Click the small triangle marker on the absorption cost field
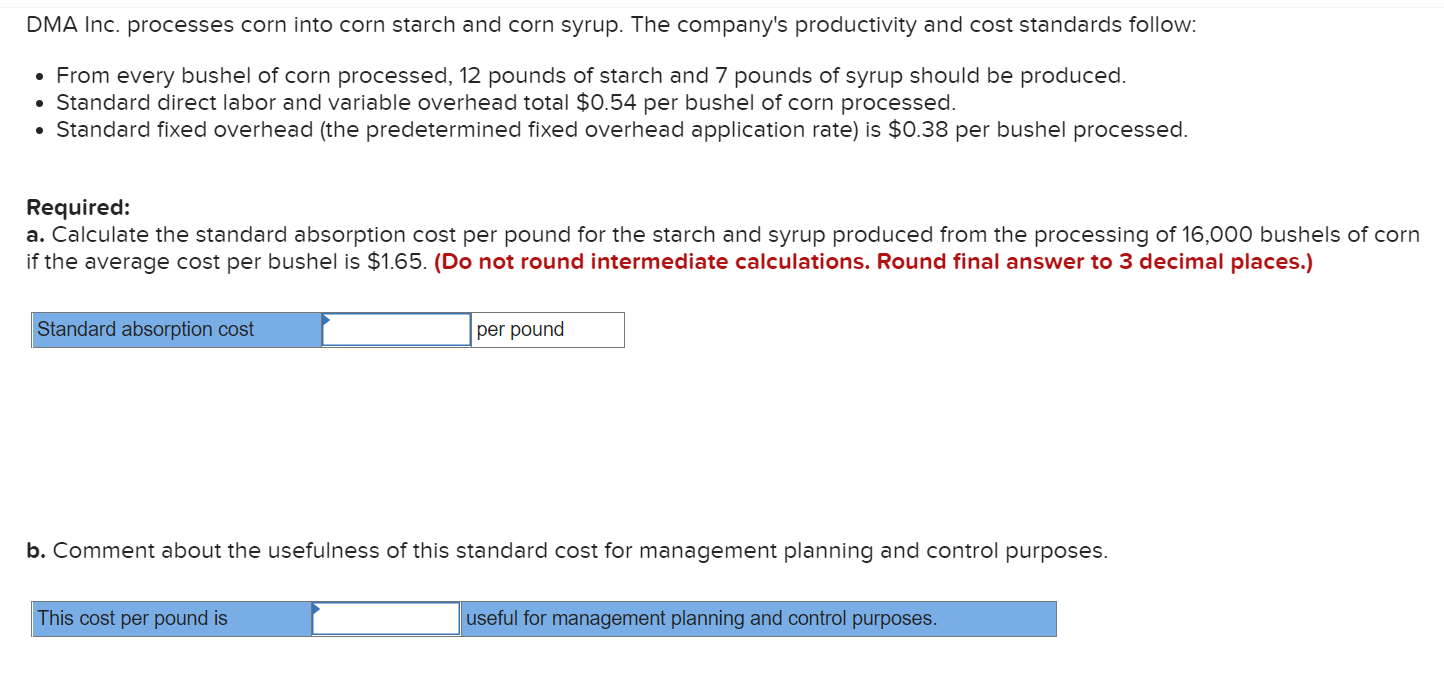Viewport: 1444px width, 682px height. pos(324,318)
